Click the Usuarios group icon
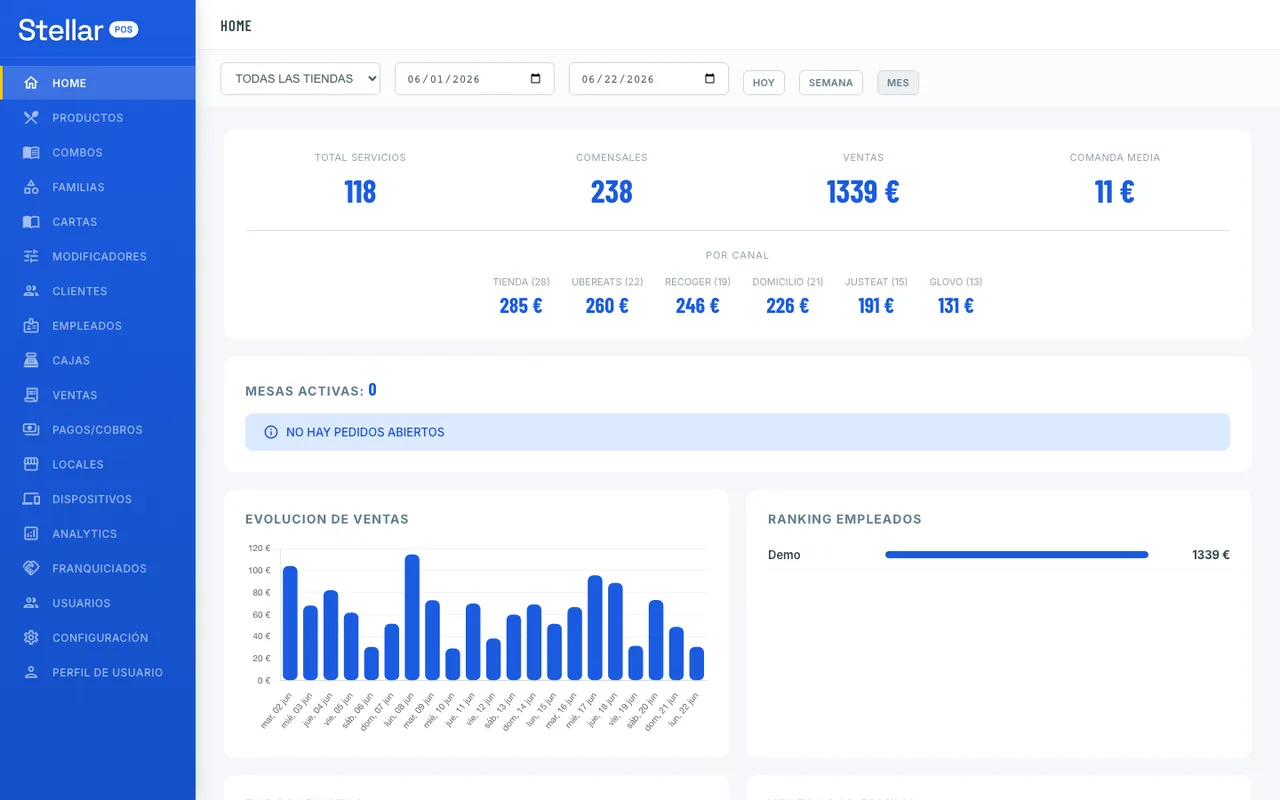This screenshot has width=1280, height=800. pyautogui.click(x=31, y=603)
